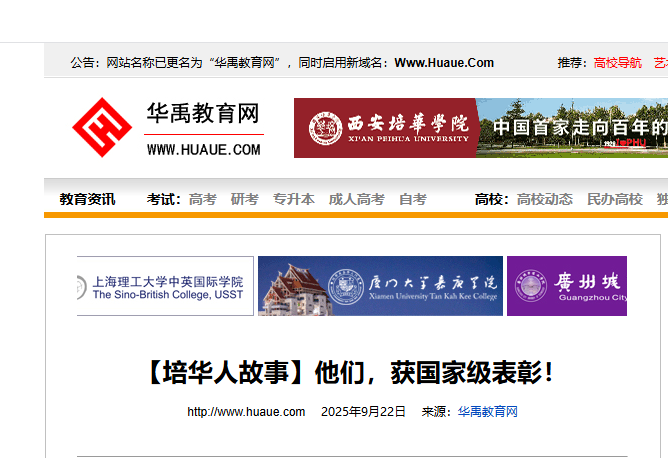This screenshot has width=668, height=458.
Task: Open the 成人高考 navigation link
Action: (356, 199)
